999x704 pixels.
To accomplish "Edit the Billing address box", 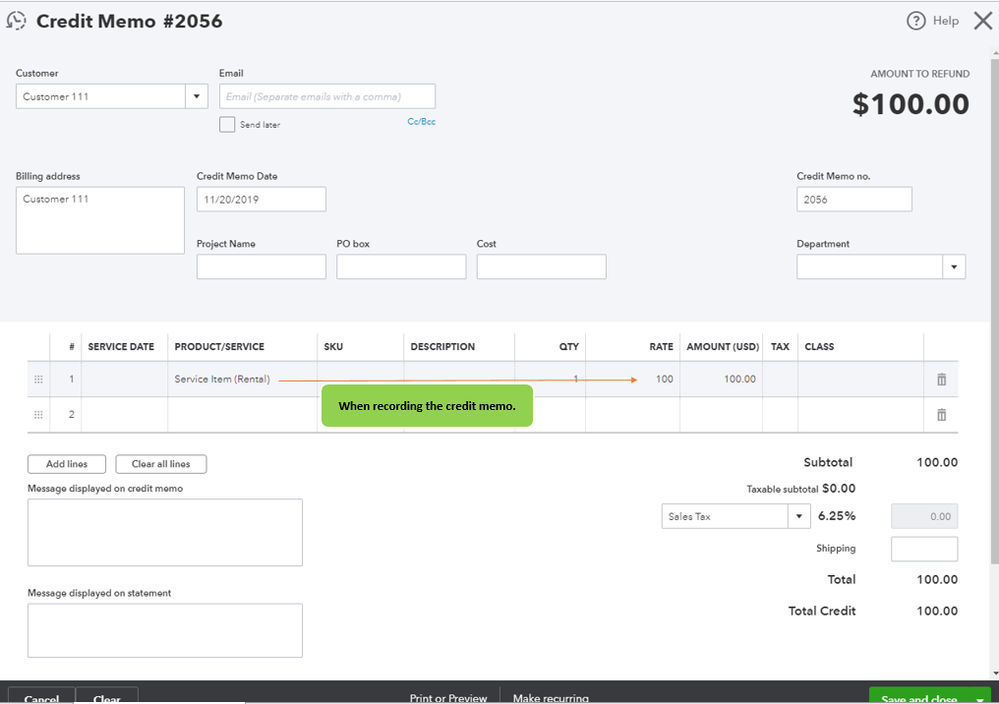I will pos(100,220).
